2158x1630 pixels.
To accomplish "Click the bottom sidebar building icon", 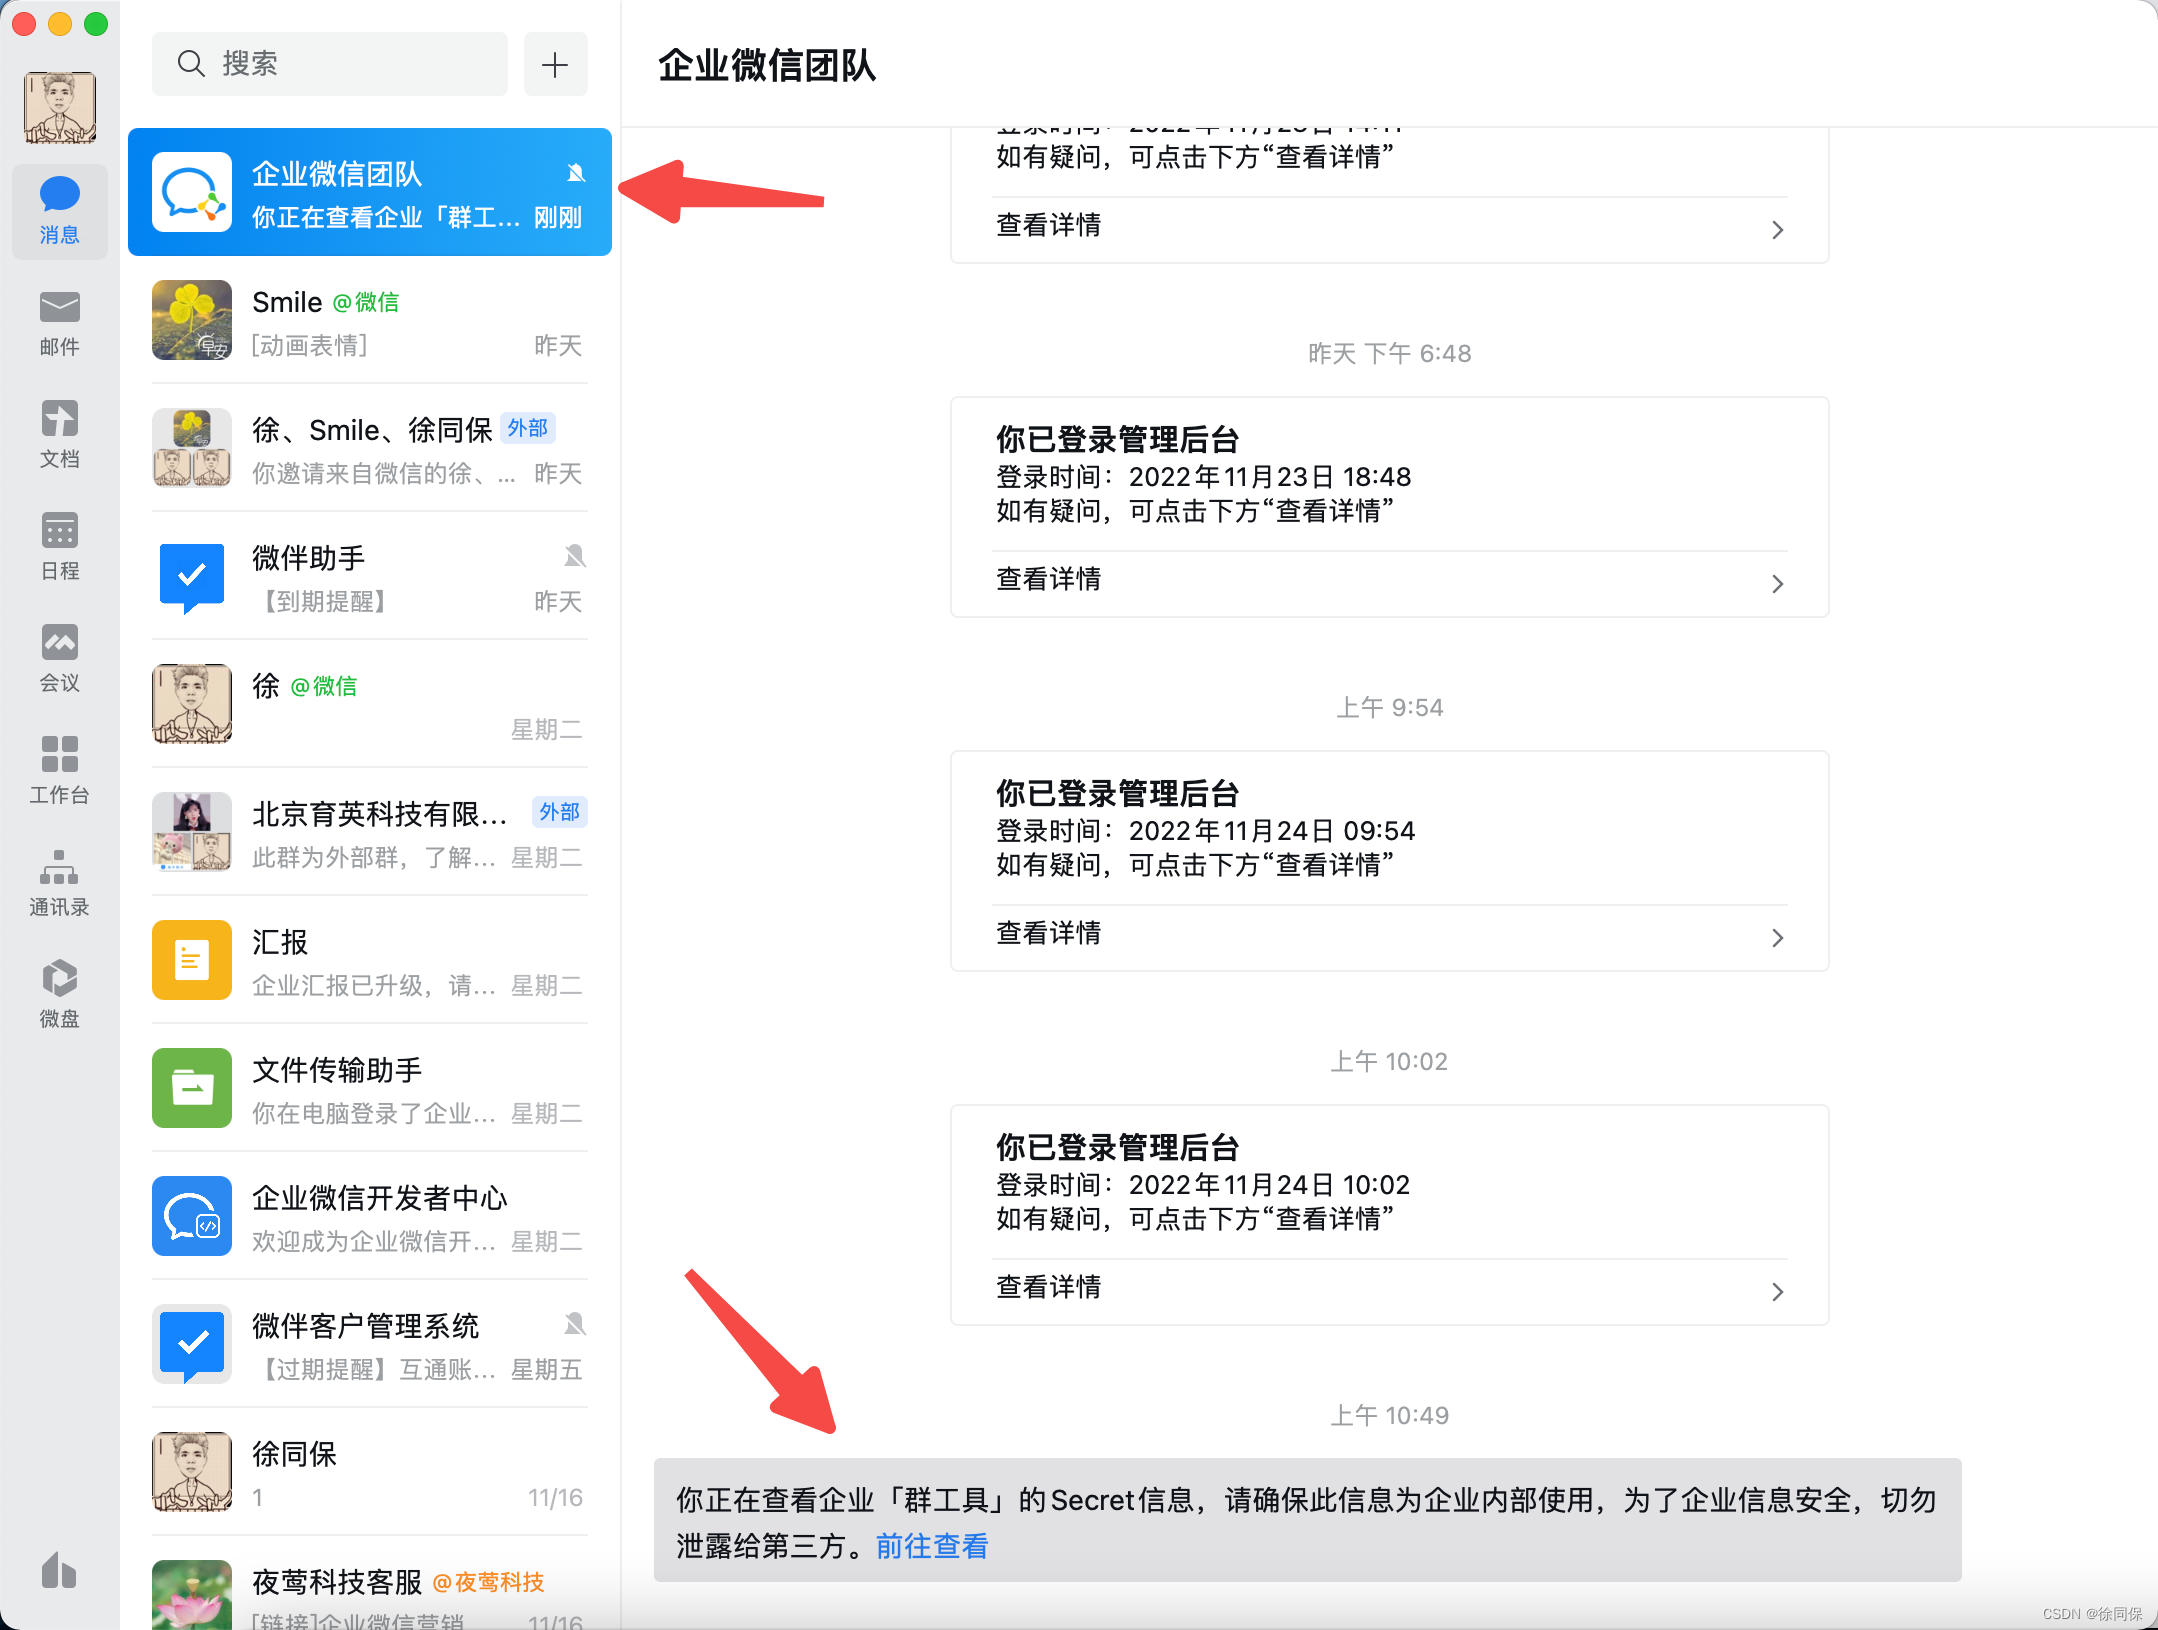I will click(x=59, y=1570).
